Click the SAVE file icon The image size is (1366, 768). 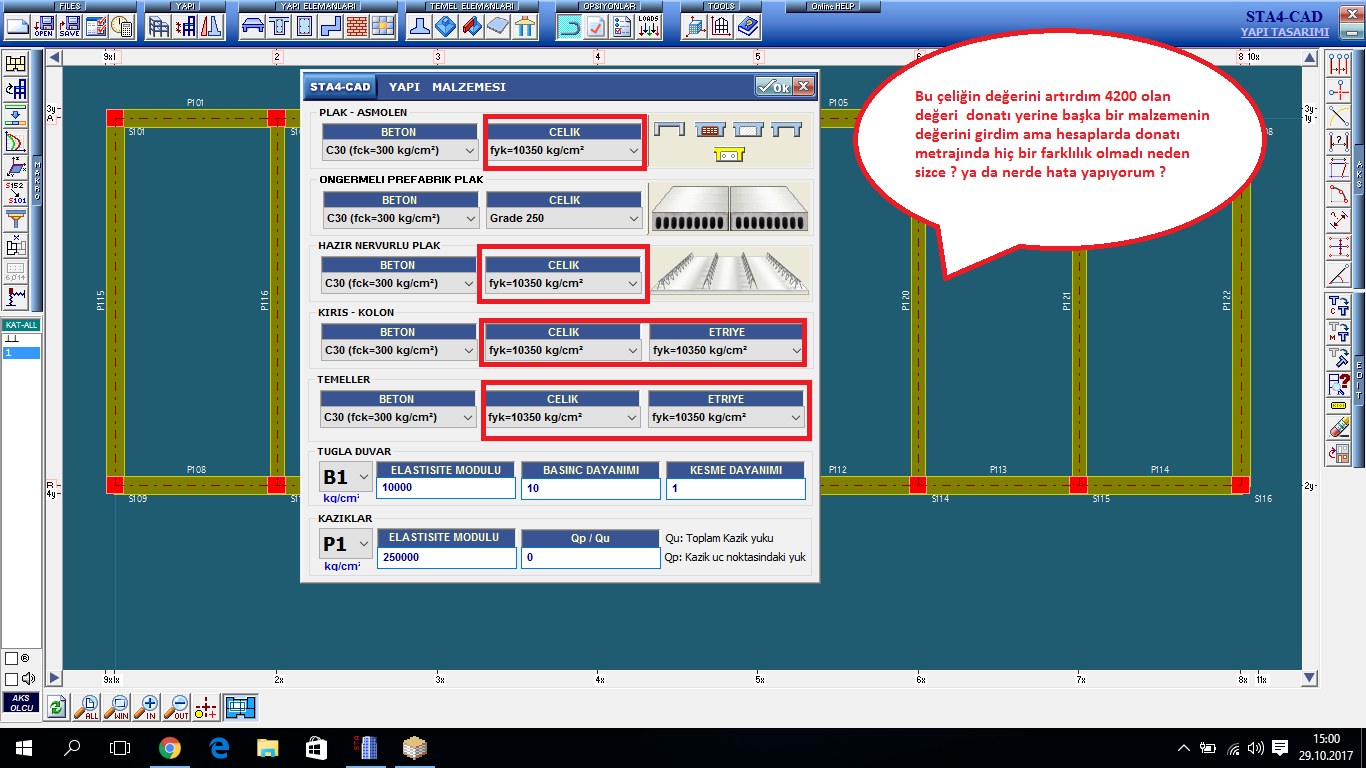(x=69, y=27)
